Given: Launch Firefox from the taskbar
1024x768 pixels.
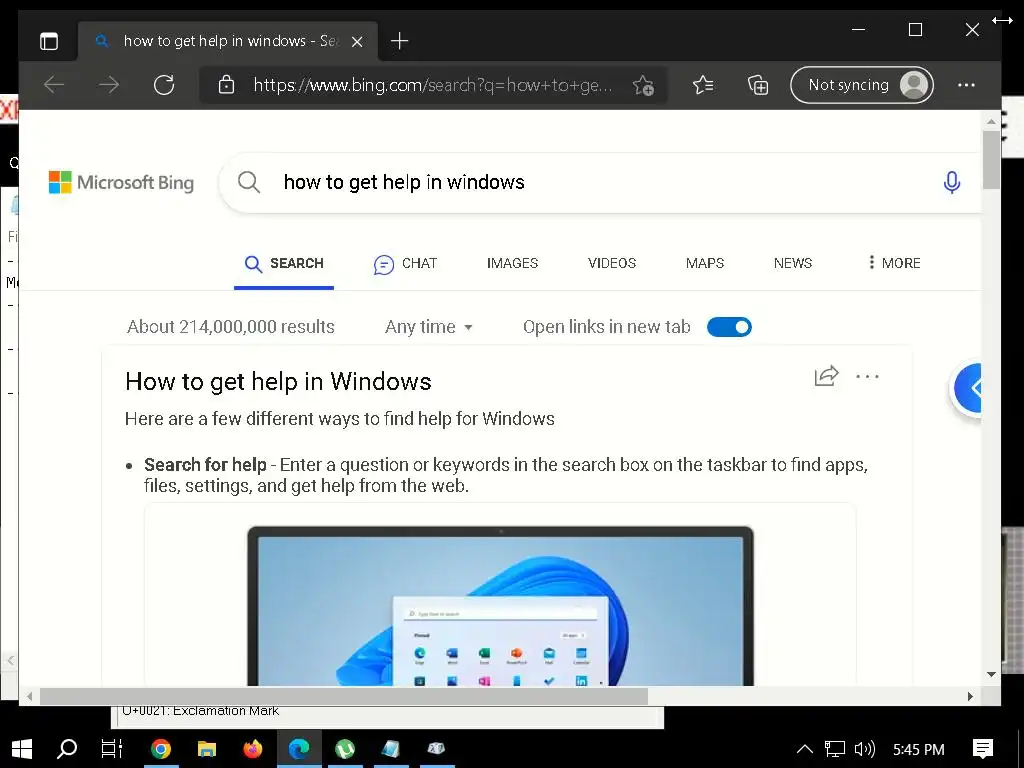Looking at the screenshot, I should pos(253,749).
